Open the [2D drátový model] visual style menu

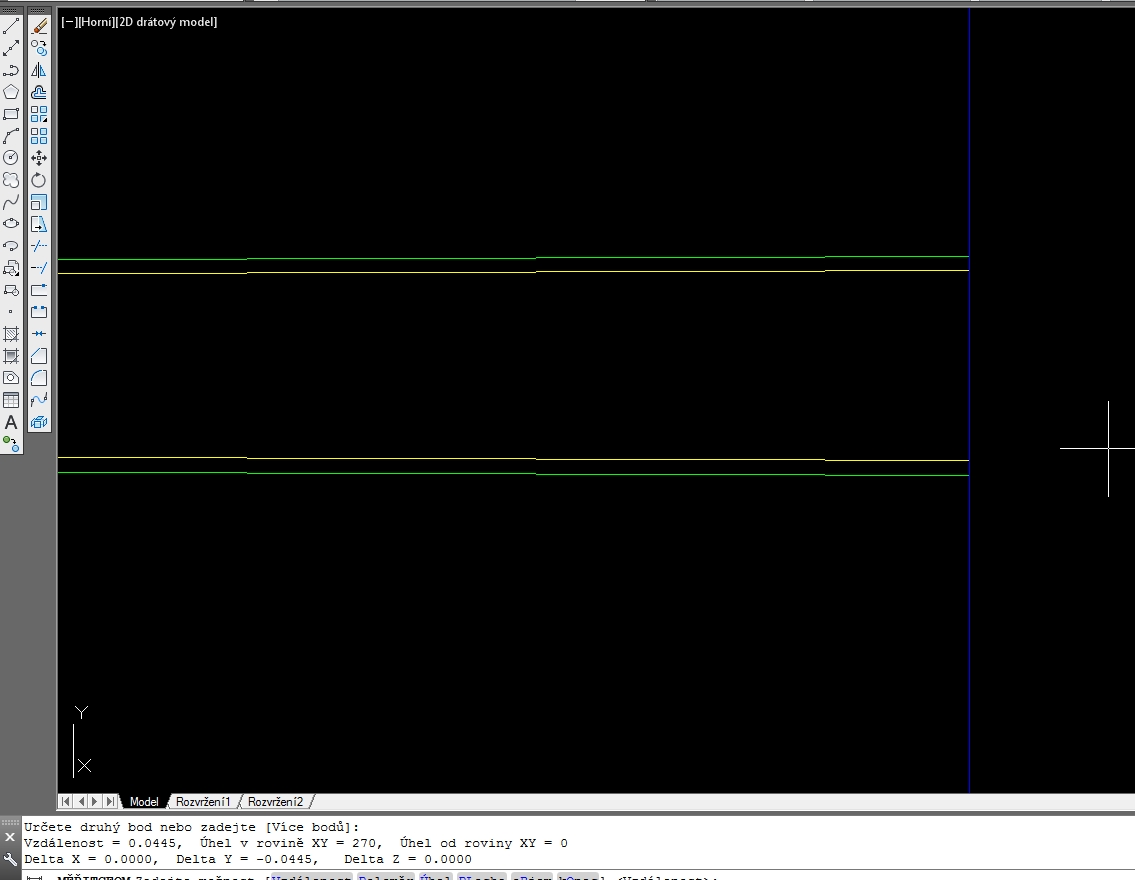(x=166, y=22)
